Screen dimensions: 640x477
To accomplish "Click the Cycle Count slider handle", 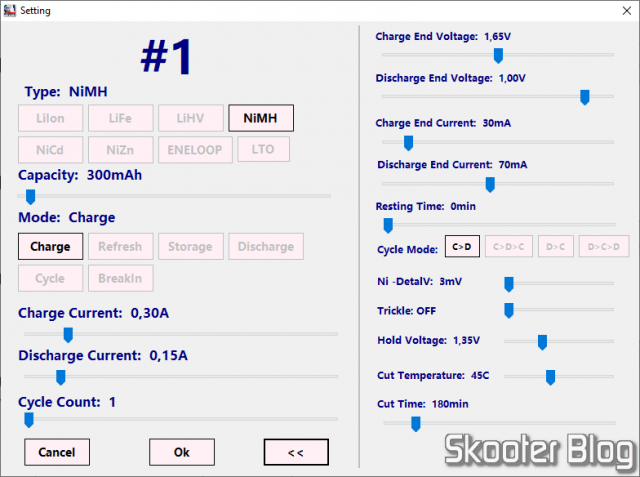I will pyautogui.click(x=29, y=420).
